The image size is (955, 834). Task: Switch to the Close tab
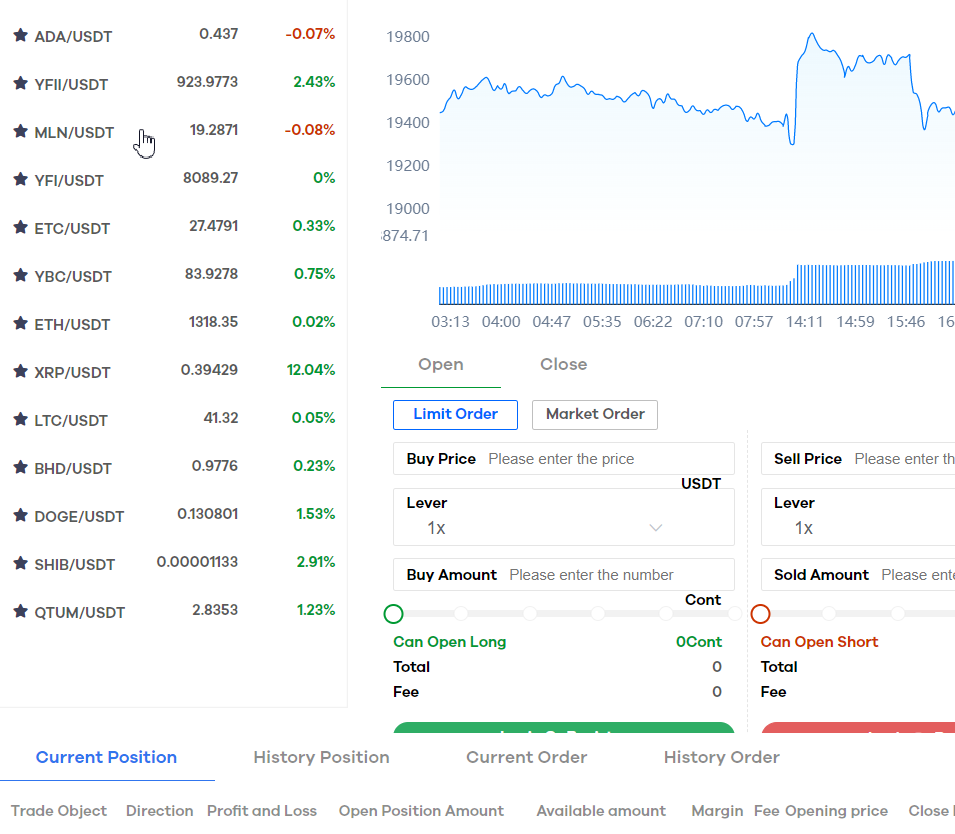coord(564,364)
